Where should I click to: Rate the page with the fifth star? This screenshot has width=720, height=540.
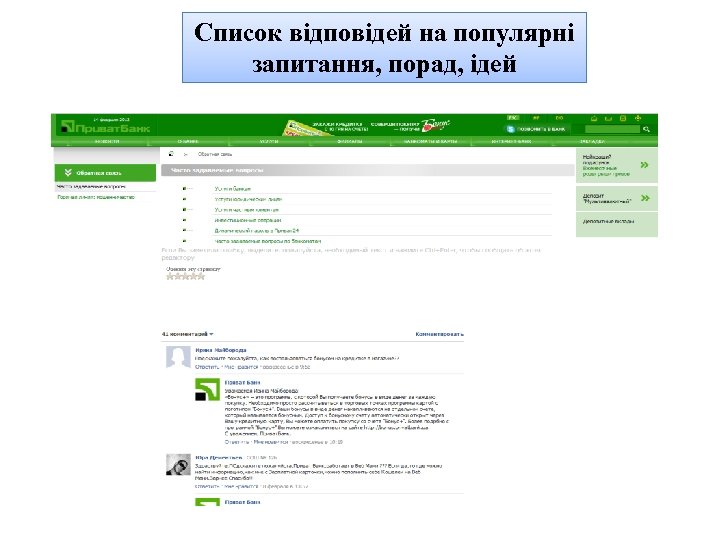tap(201, 276)
